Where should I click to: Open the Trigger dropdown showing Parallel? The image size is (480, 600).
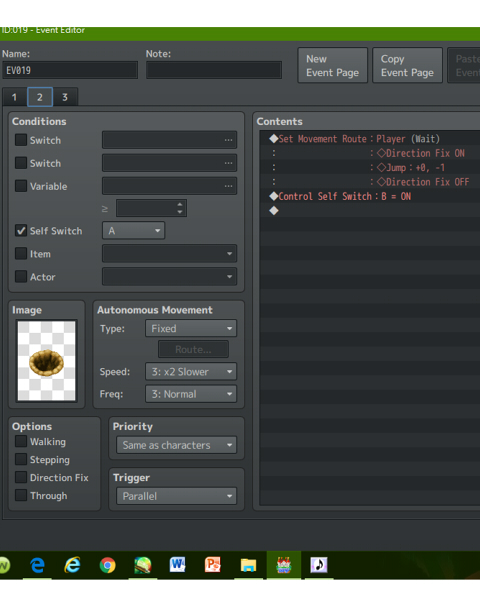176,496
